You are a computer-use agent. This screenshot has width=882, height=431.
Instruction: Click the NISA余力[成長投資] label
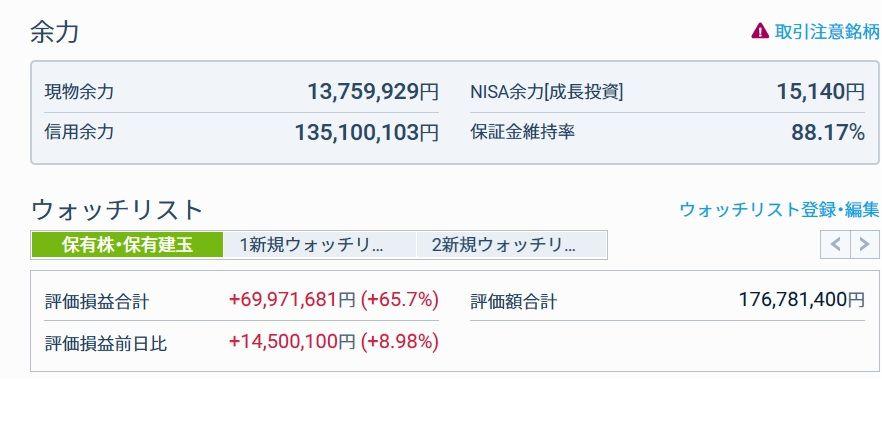547,92
